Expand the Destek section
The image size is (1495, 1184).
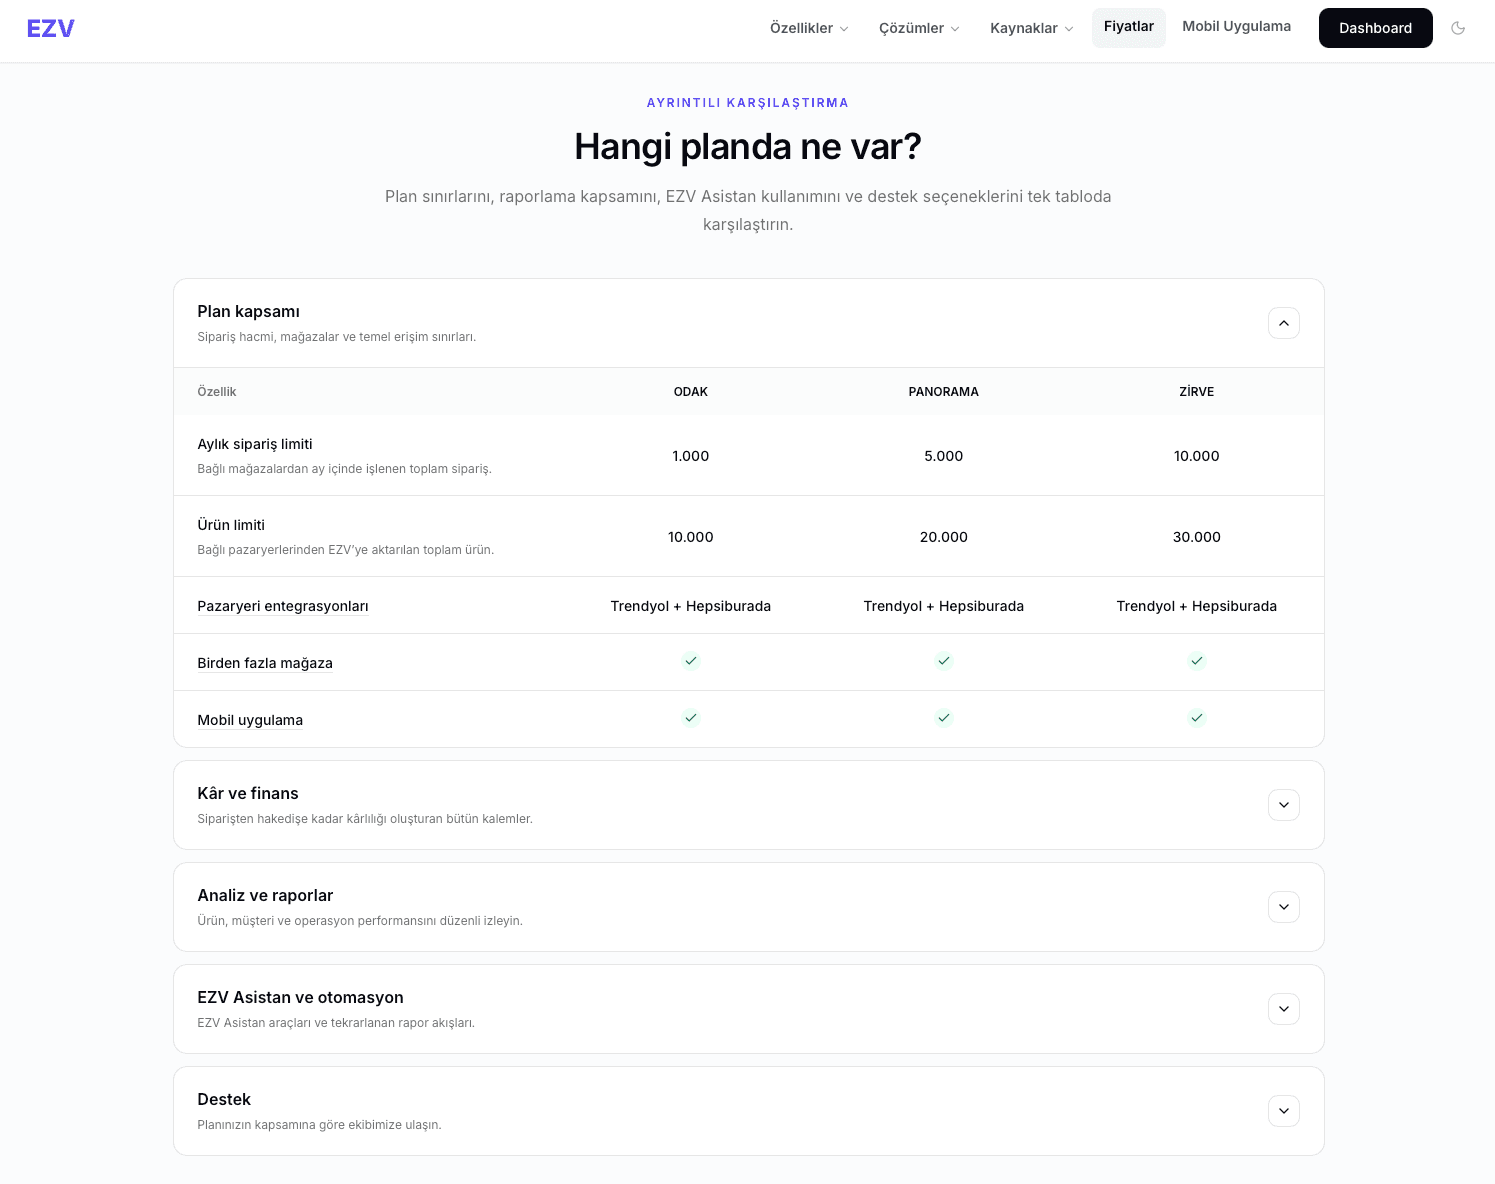point(1284,1111)
